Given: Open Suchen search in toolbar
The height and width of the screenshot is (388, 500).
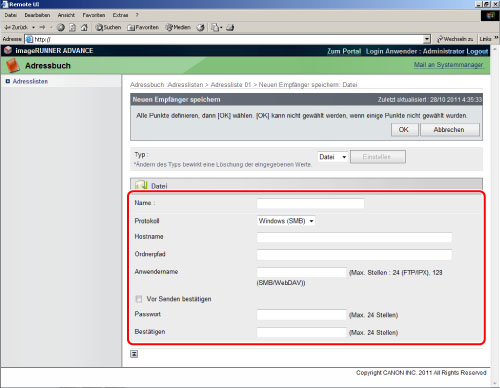Looking at the screenshot, I should (x=108, y=27).
